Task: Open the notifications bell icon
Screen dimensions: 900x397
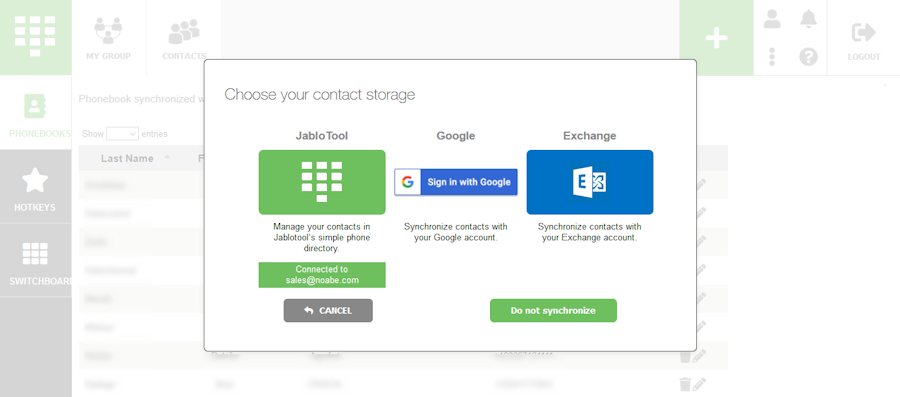Action: coord(808,19)
